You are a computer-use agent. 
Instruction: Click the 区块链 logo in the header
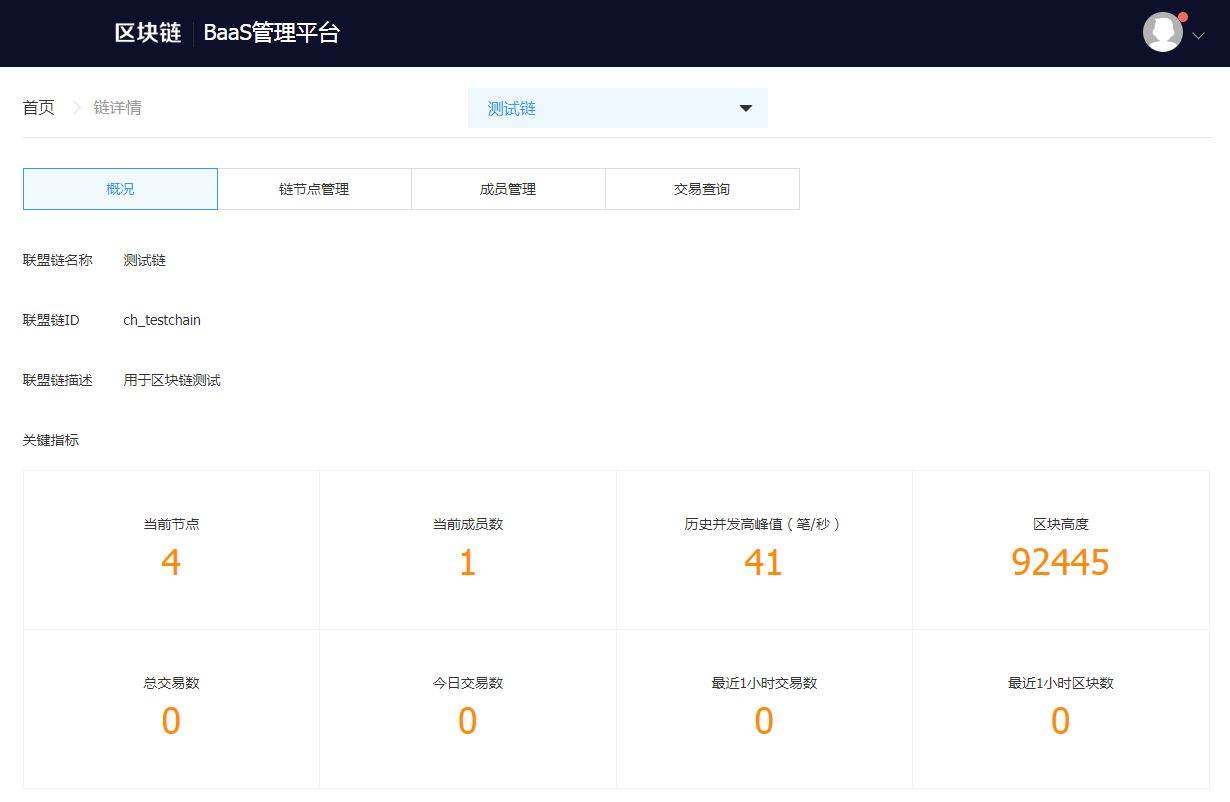tap(145, 32)
